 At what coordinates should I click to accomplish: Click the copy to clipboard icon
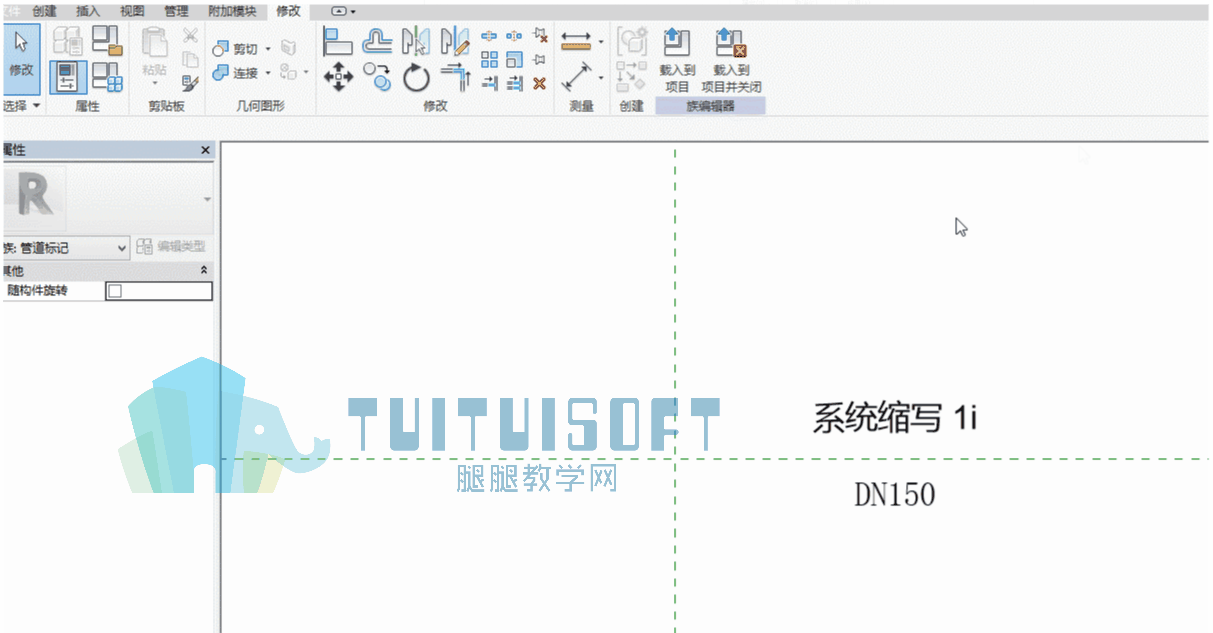coord(190,60)
